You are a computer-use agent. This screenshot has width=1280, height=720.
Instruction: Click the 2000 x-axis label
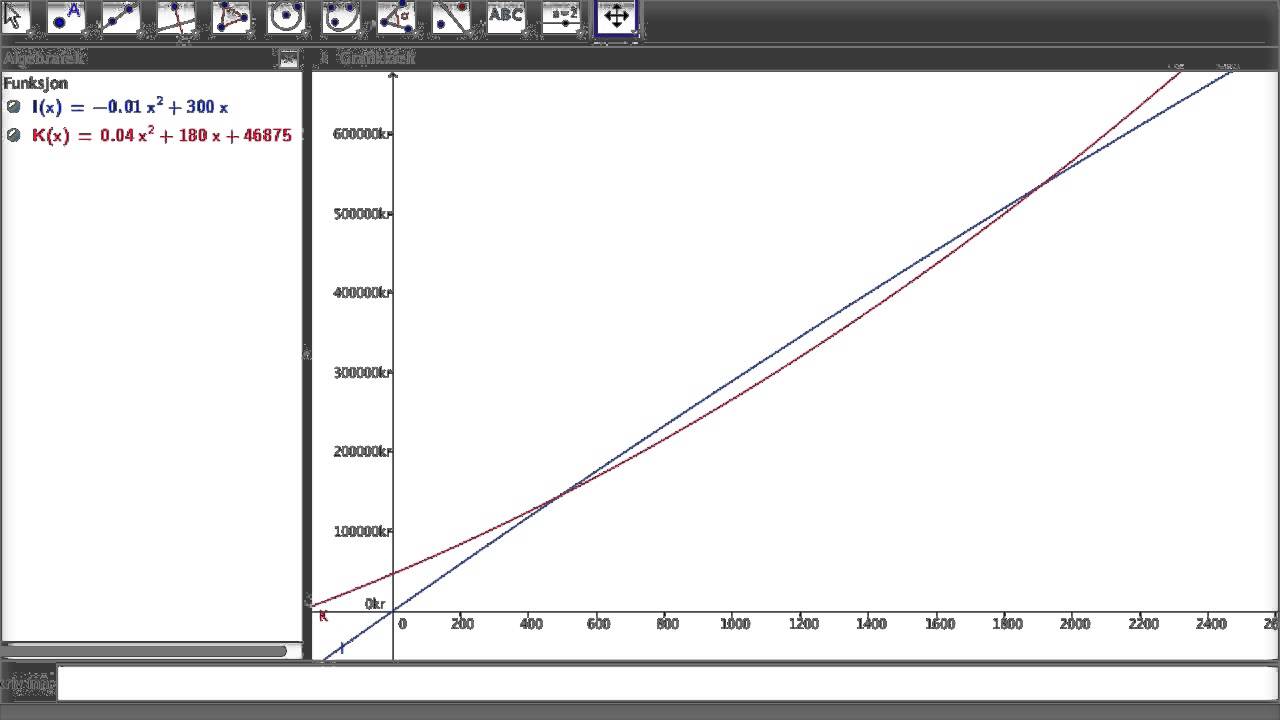tap(1075, 624)
